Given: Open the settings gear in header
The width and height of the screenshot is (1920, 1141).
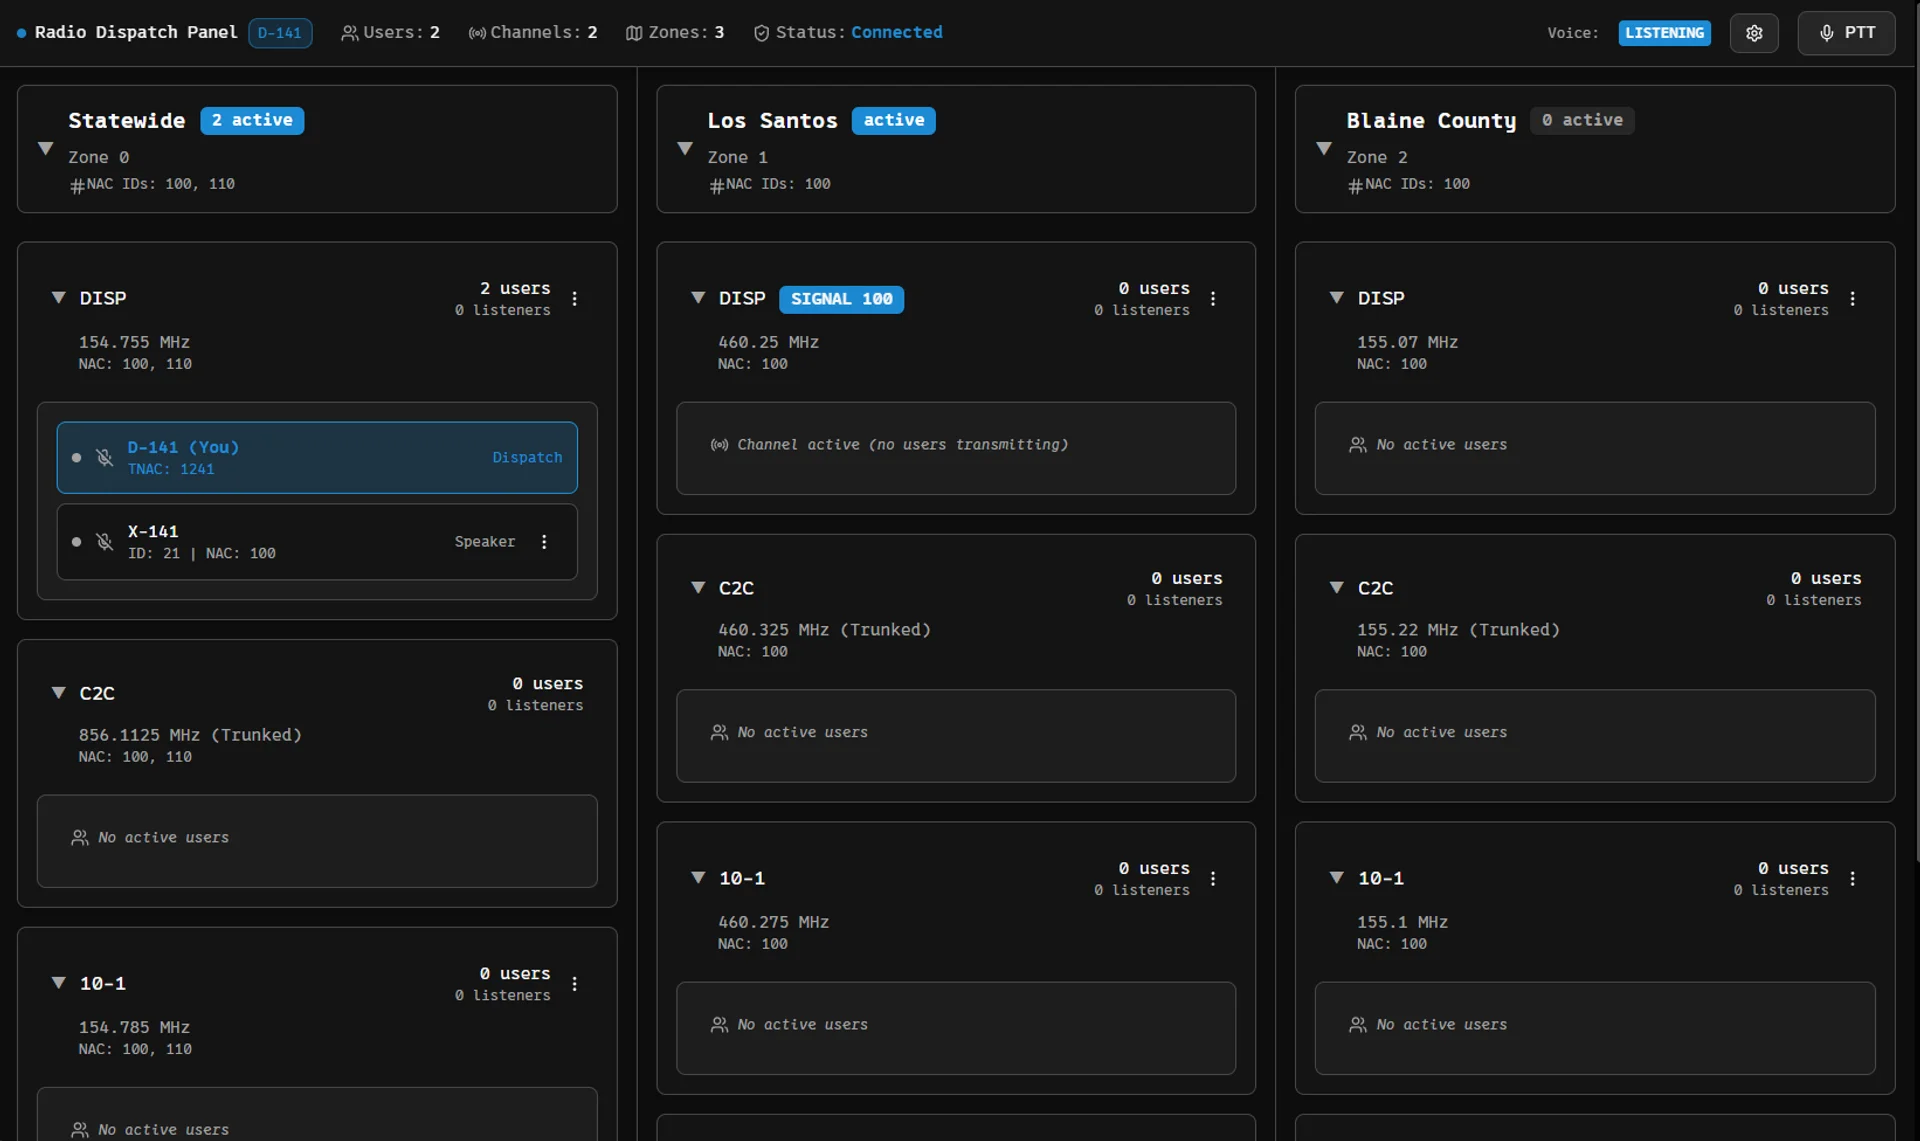Looking at the screenshot, I should (x=1753, y=33).
